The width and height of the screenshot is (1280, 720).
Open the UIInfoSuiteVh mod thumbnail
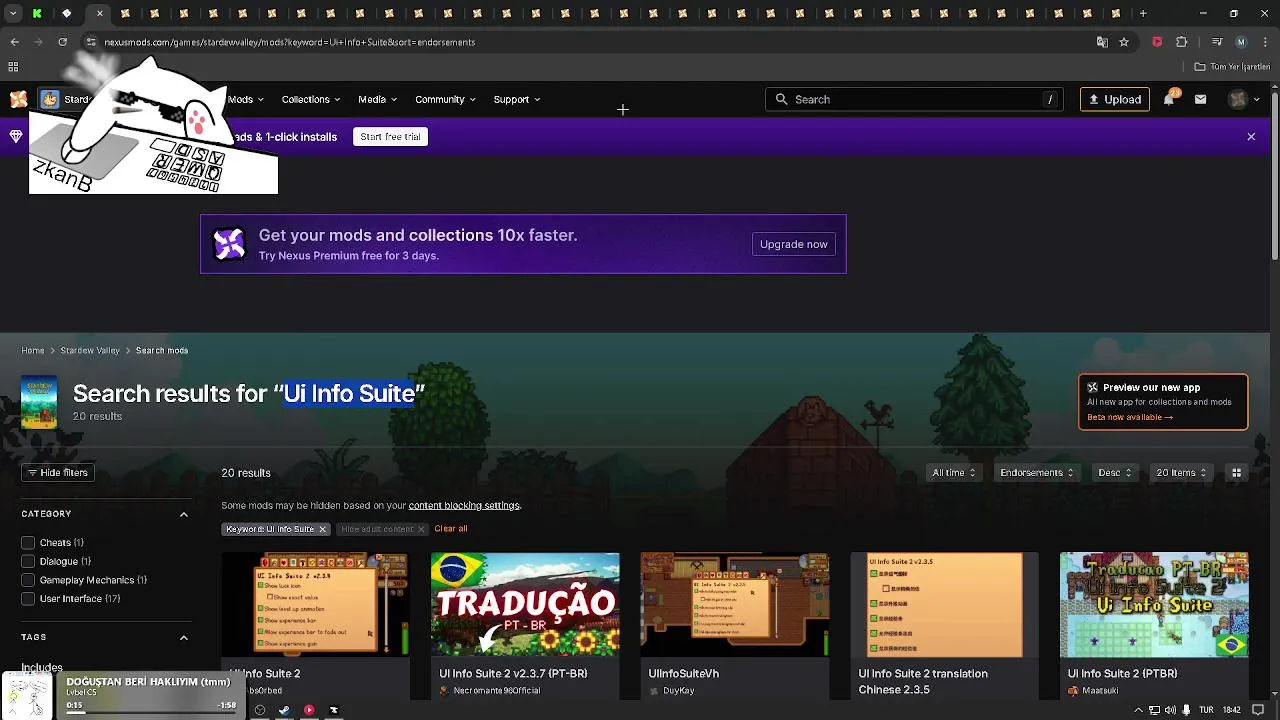pos(735,605)
